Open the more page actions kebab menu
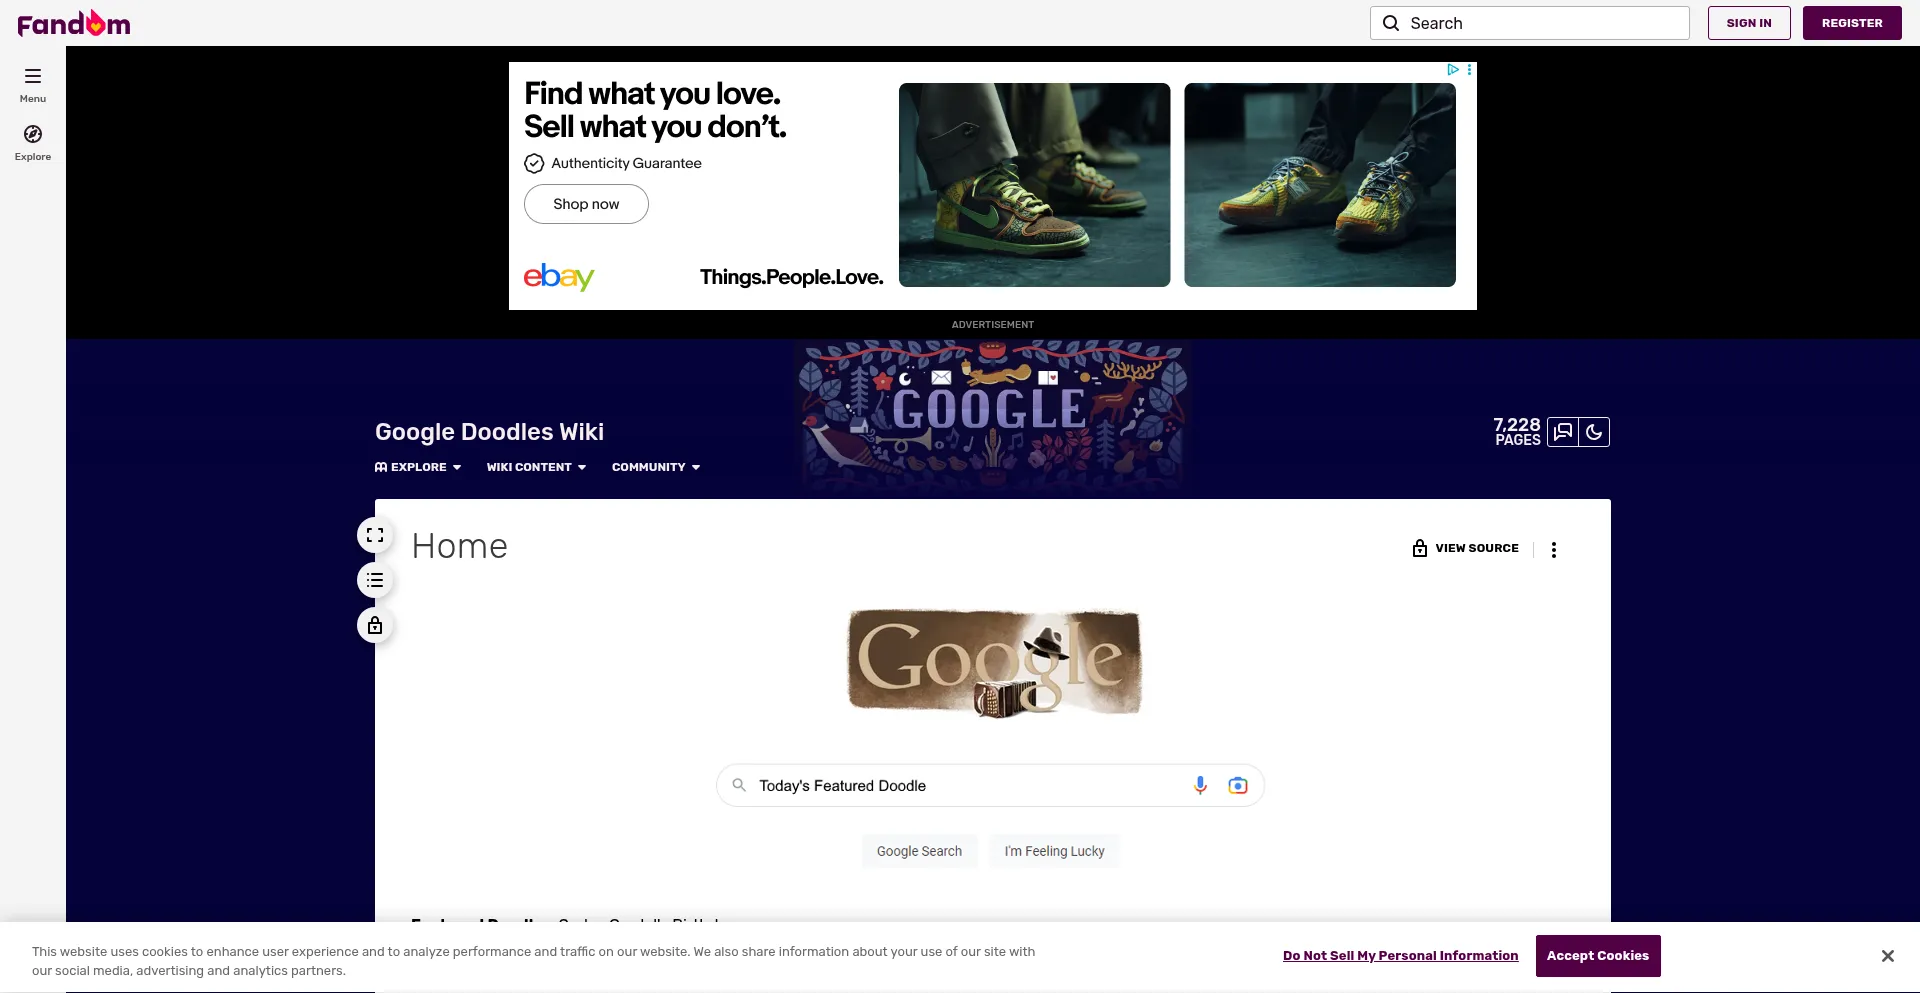 click(1554, 549)
